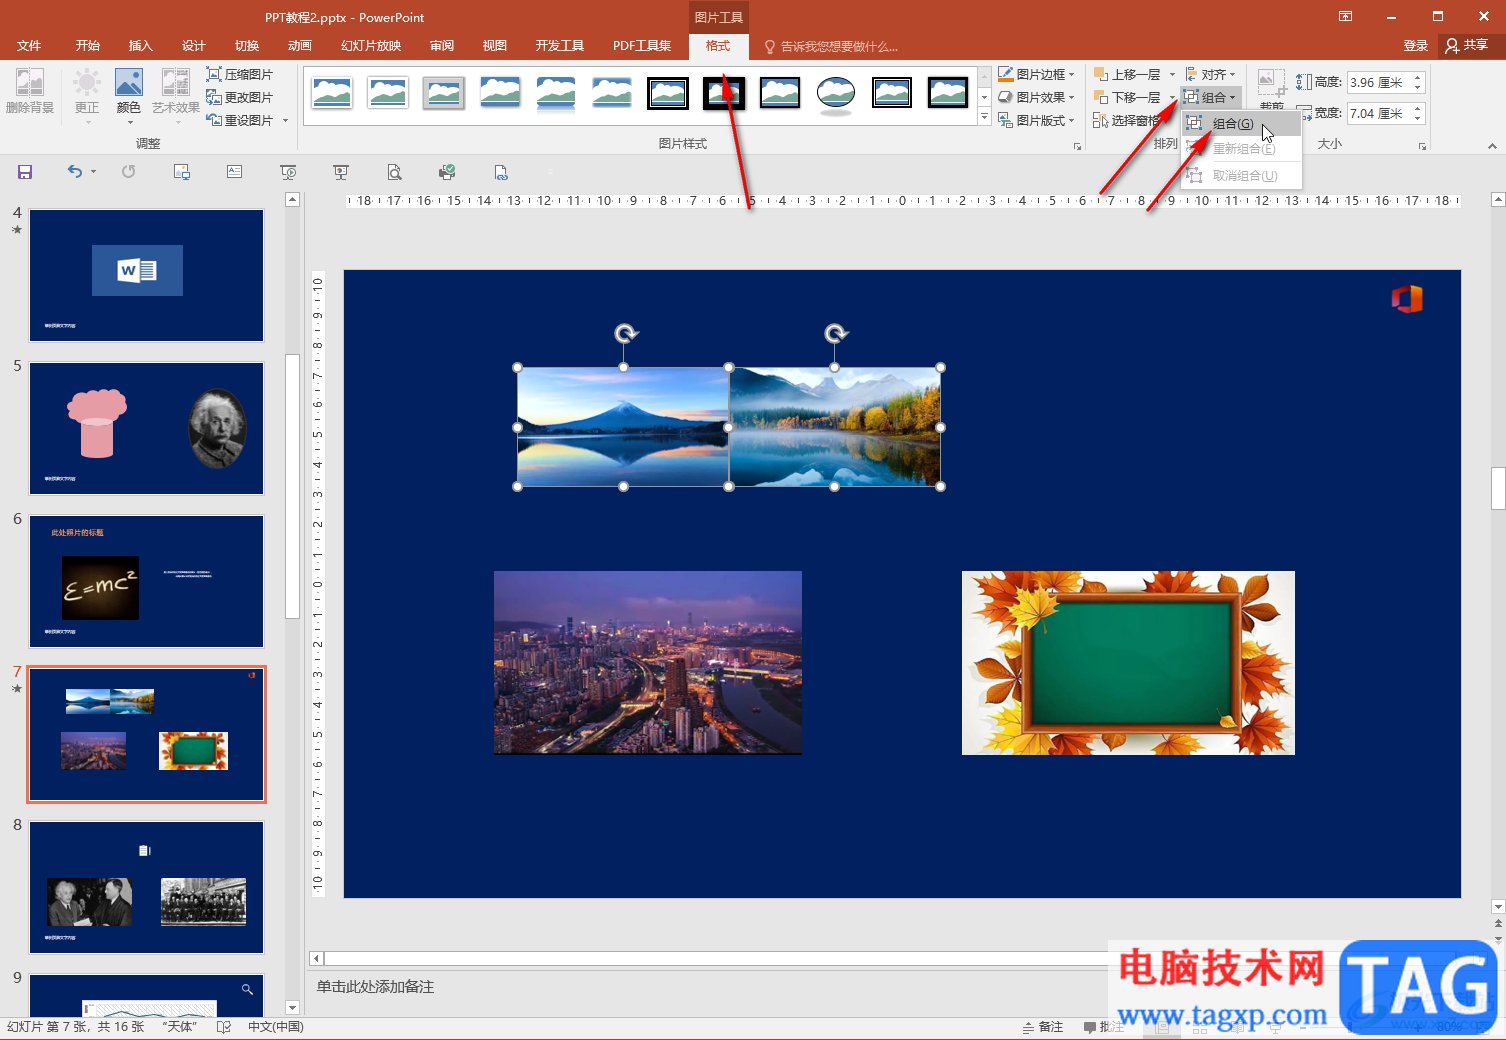Open the Size group dialog launcher
The image size is (1506, 1040).
pyautogui.click(x=1422, y=146)
